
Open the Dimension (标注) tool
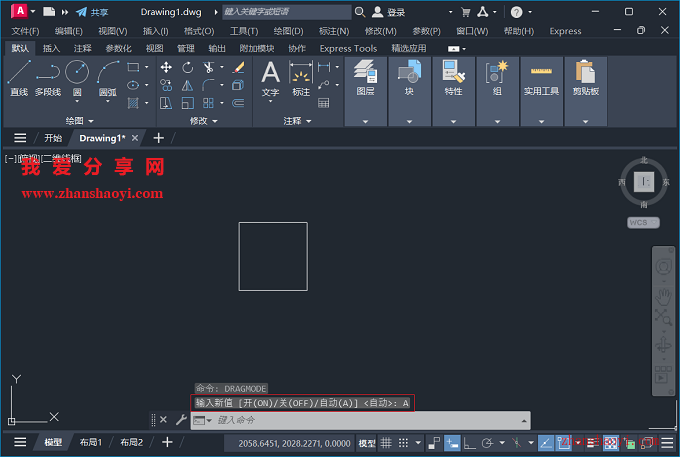301,78
